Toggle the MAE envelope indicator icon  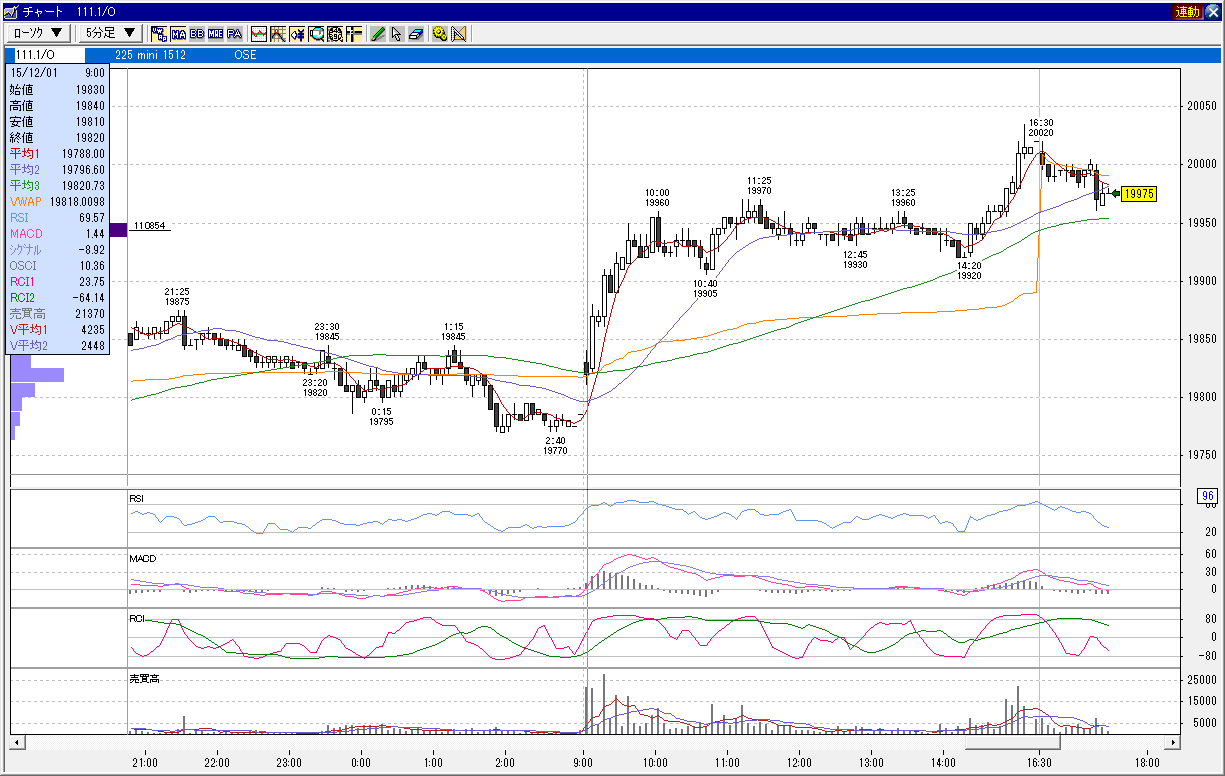(x=215, y=33)
